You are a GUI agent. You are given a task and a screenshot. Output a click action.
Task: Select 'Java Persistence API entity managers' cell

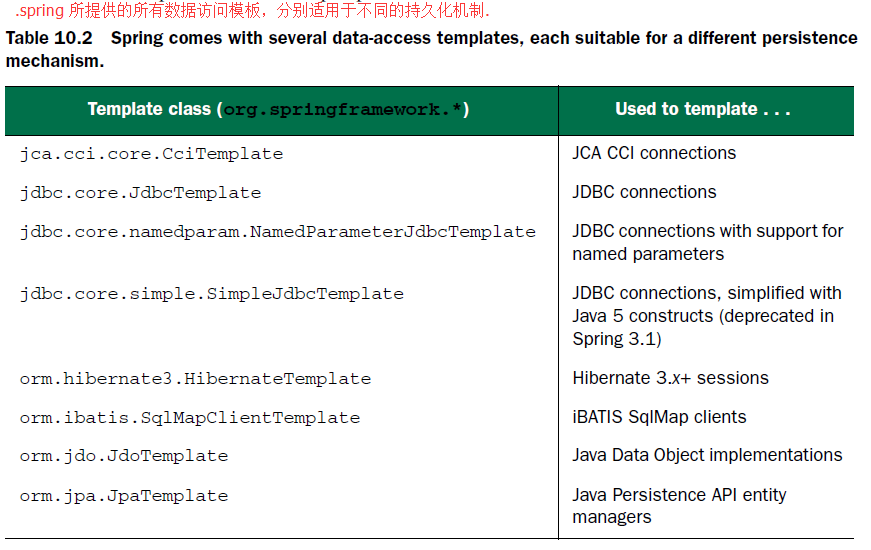(679, 506)
